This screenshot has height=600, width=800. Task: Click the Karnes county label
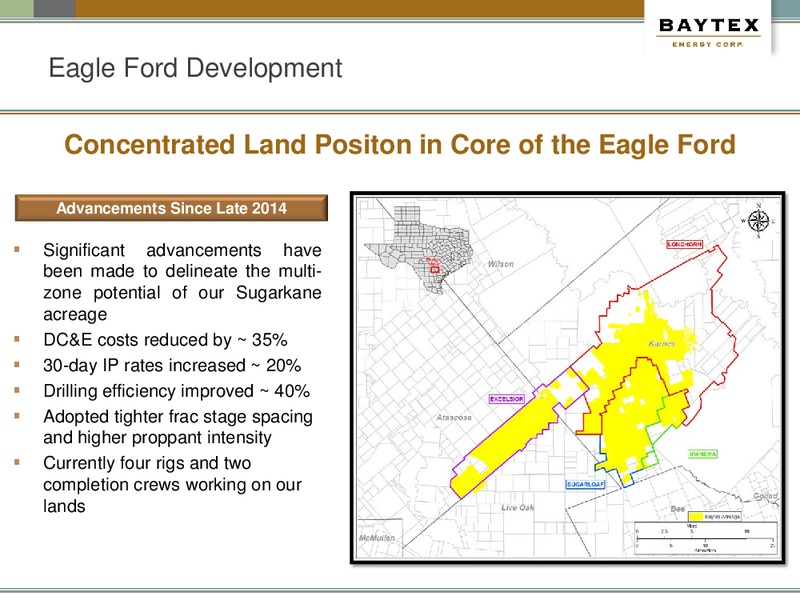pos(662,343)
